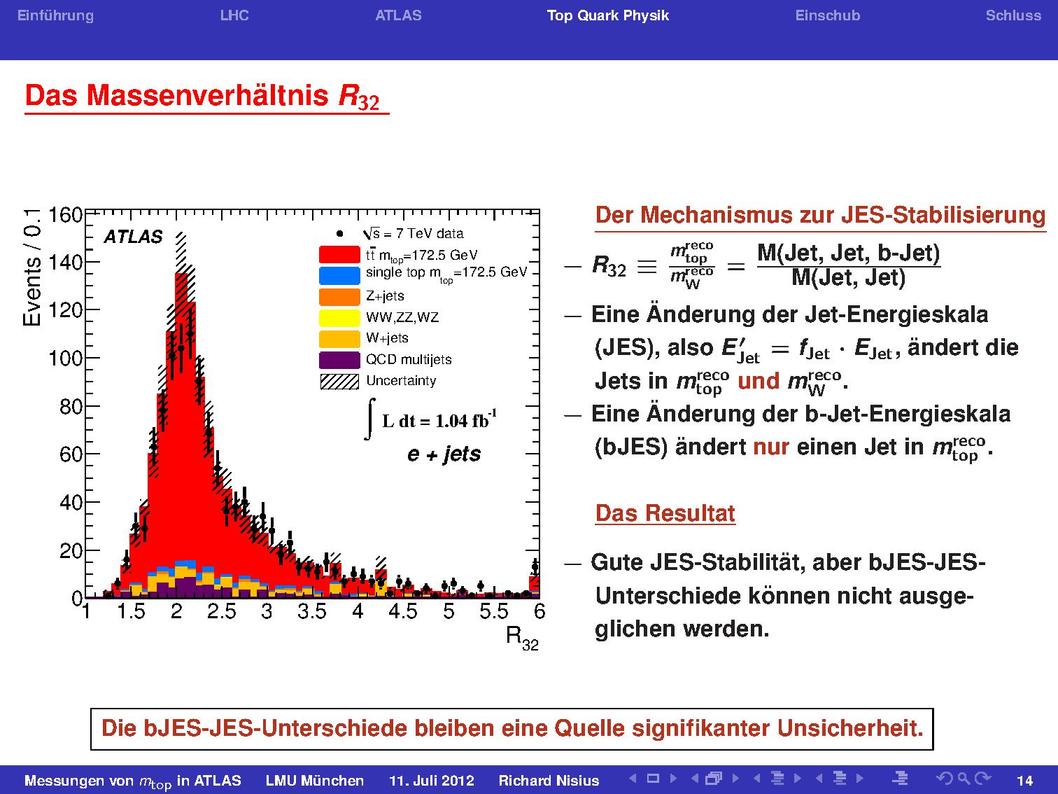The width and height of the screenshot is (1058, 794).
Task: Click the red word 'nur' in bJES bullet
Action: 771,447
